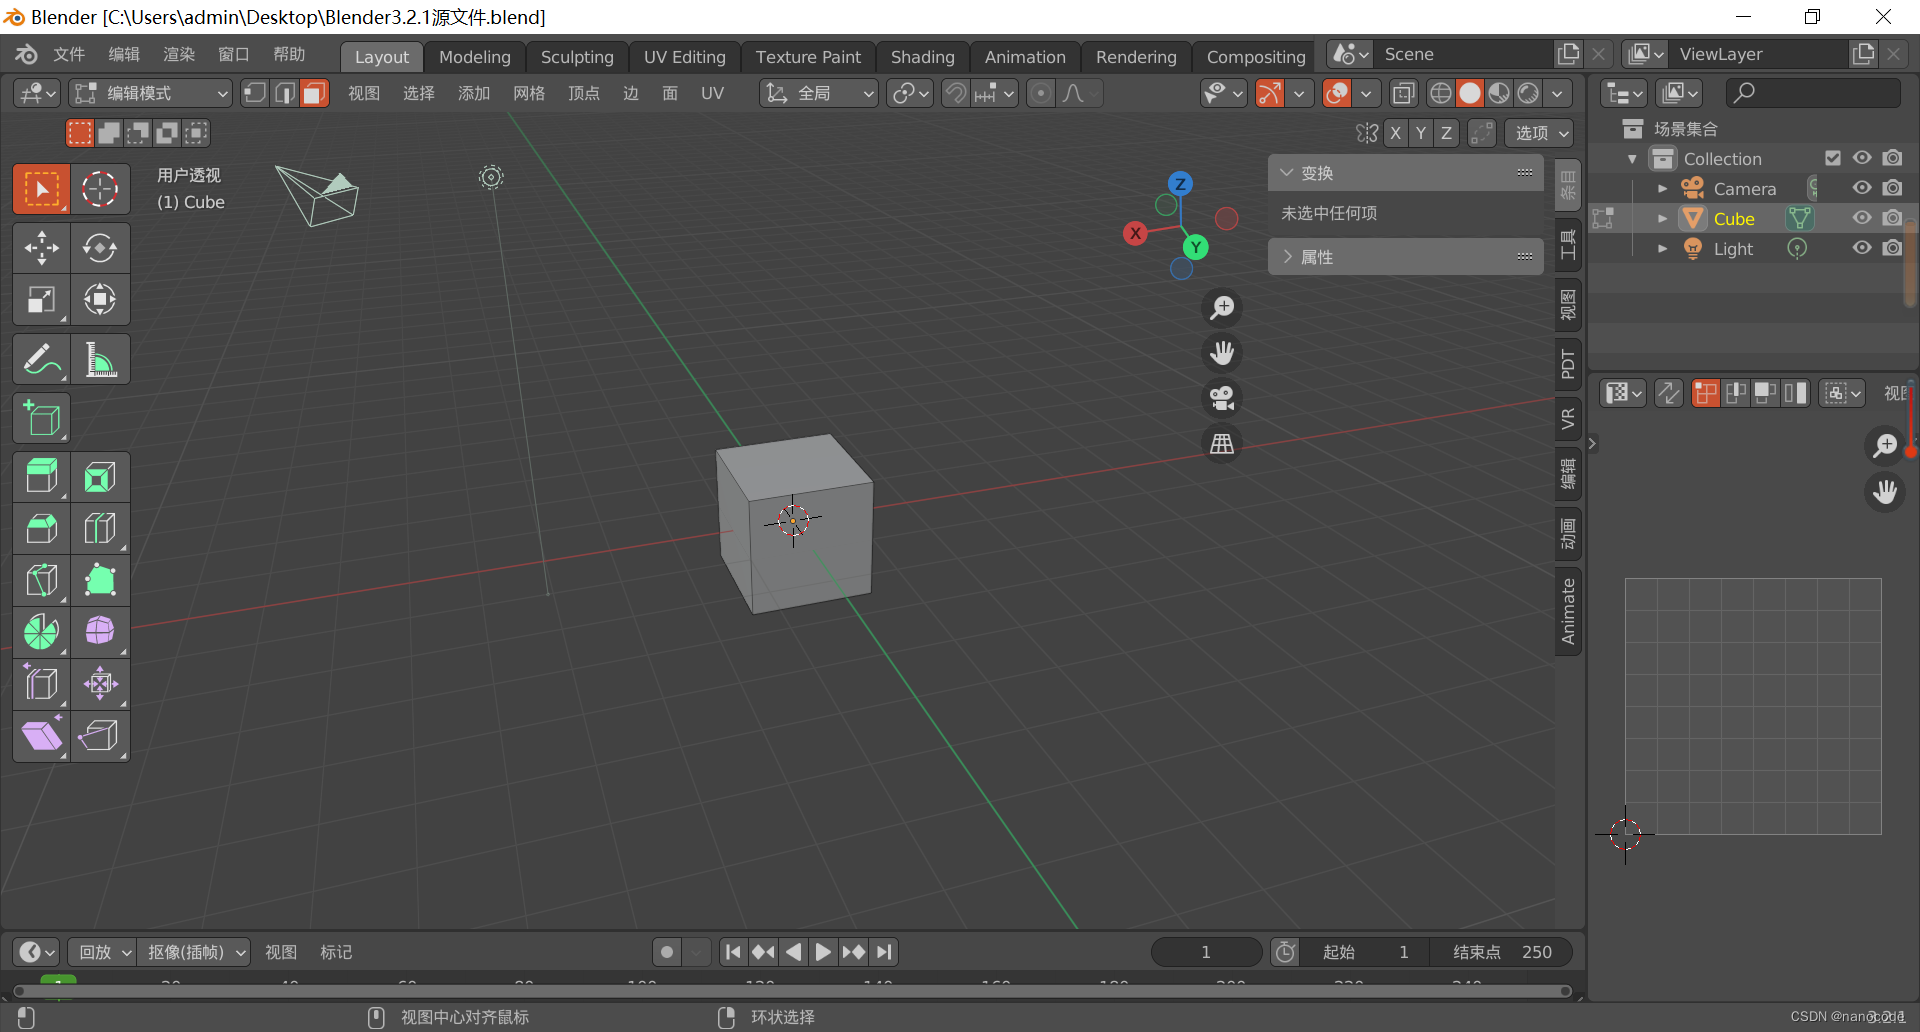The image size is (1920, 1032).
Task: Select the Cursor tool in toolbar
Action: tap(100, 189)
